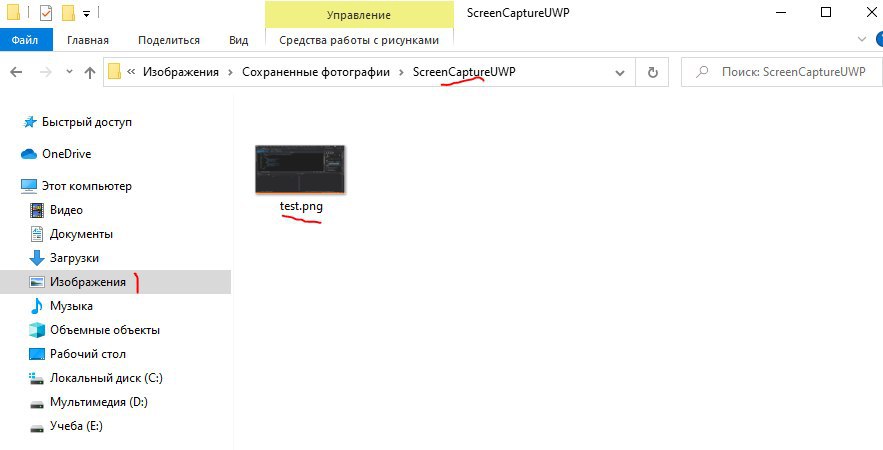Open the Поделиться (Share) ribbon tab
The width and height of the screenshot is (883, 450).
click(169, 40)
